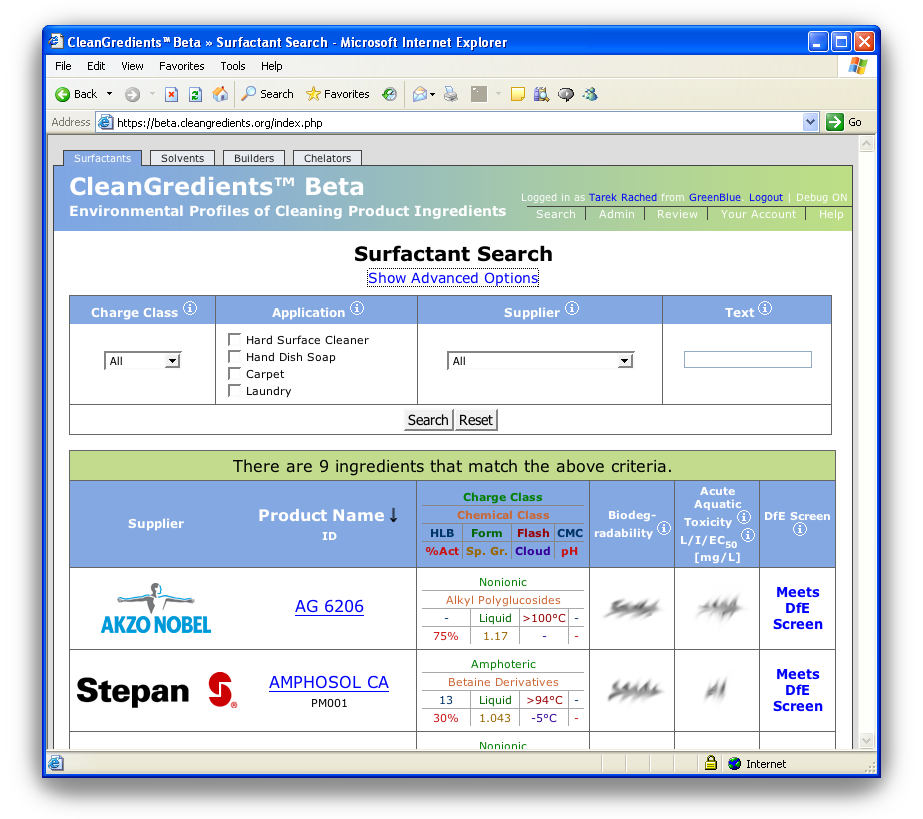923x819 pixels.
Task: Go to the Home page icon
Action: tap(220, 94)
